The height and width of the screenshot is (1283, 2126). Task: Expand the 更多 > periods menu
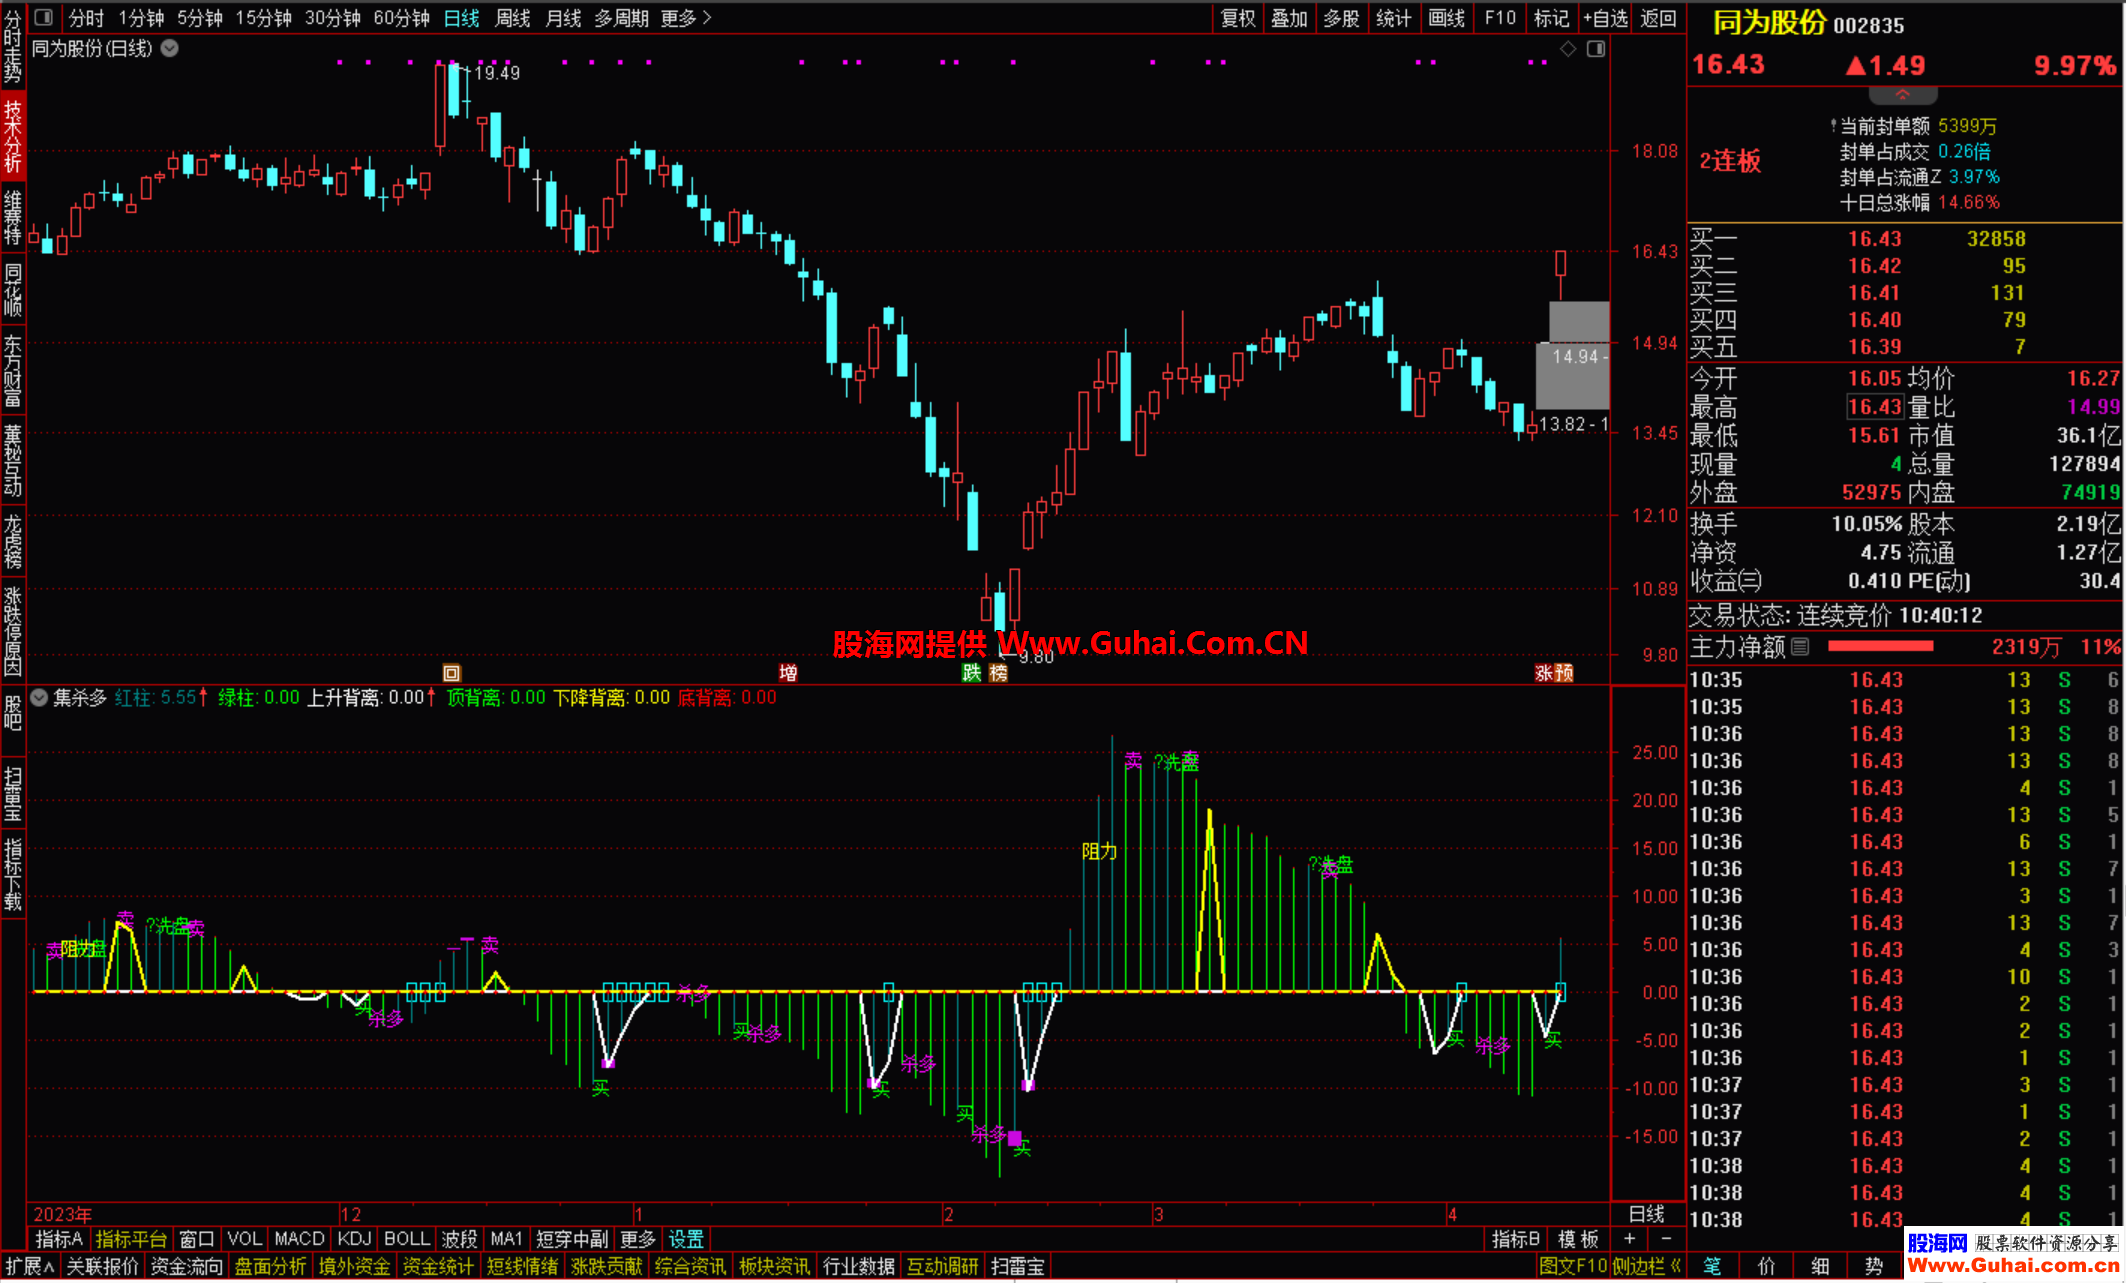point(686,18)
